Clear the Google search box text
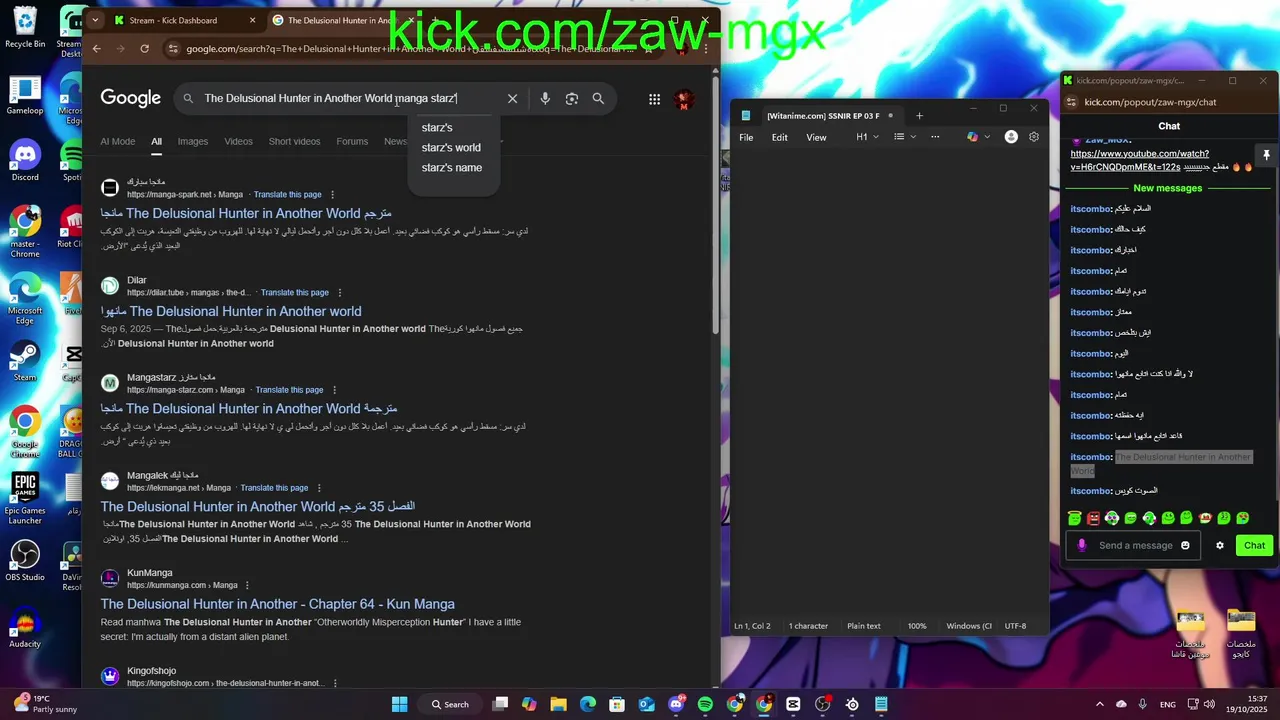This screenshot has width=1280, height=720. coord(512,98)
